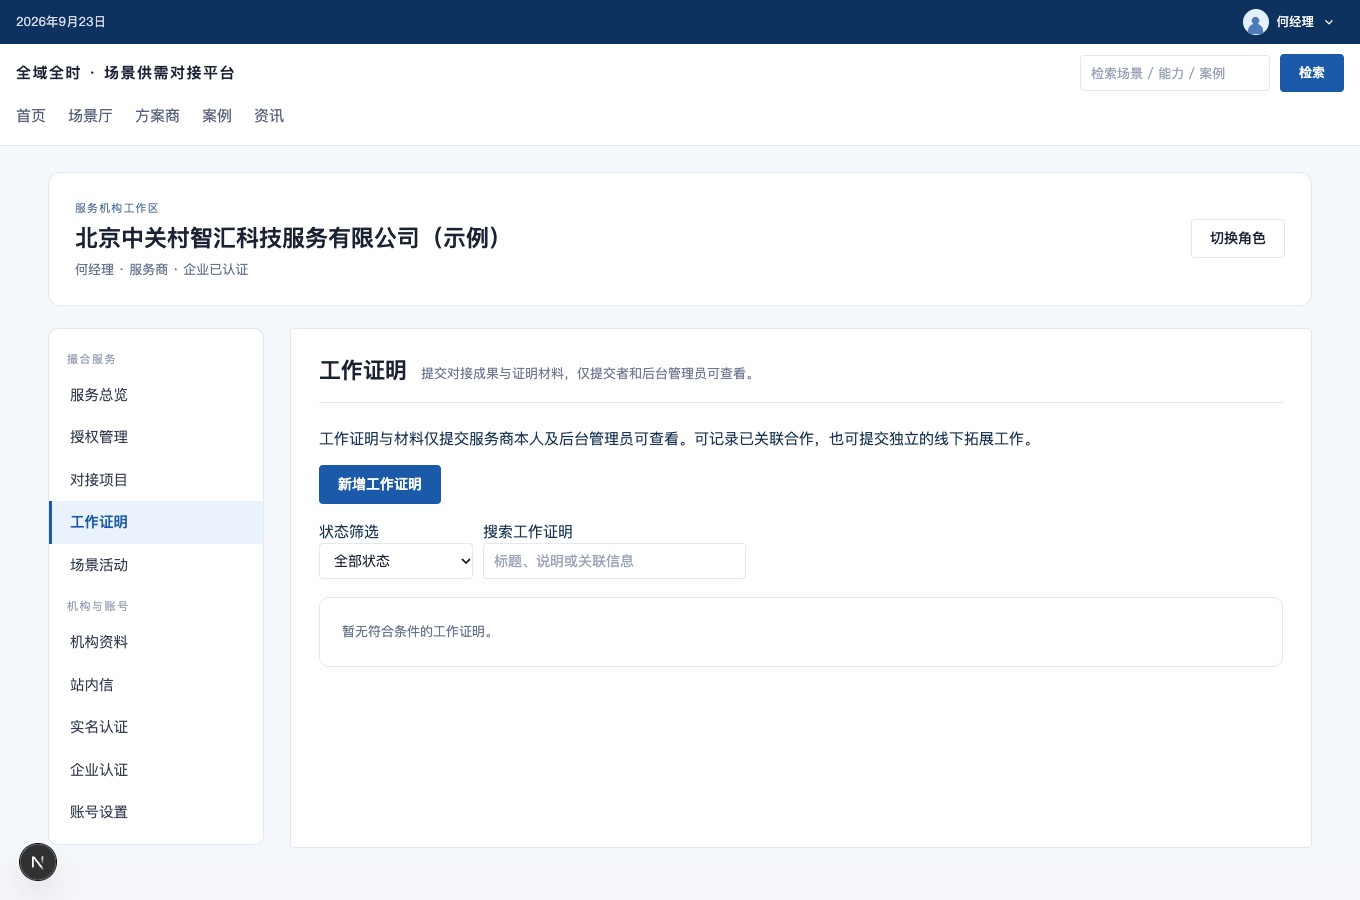
Task: Click the 状态筛选 label
Action: (x=349, y=532)
